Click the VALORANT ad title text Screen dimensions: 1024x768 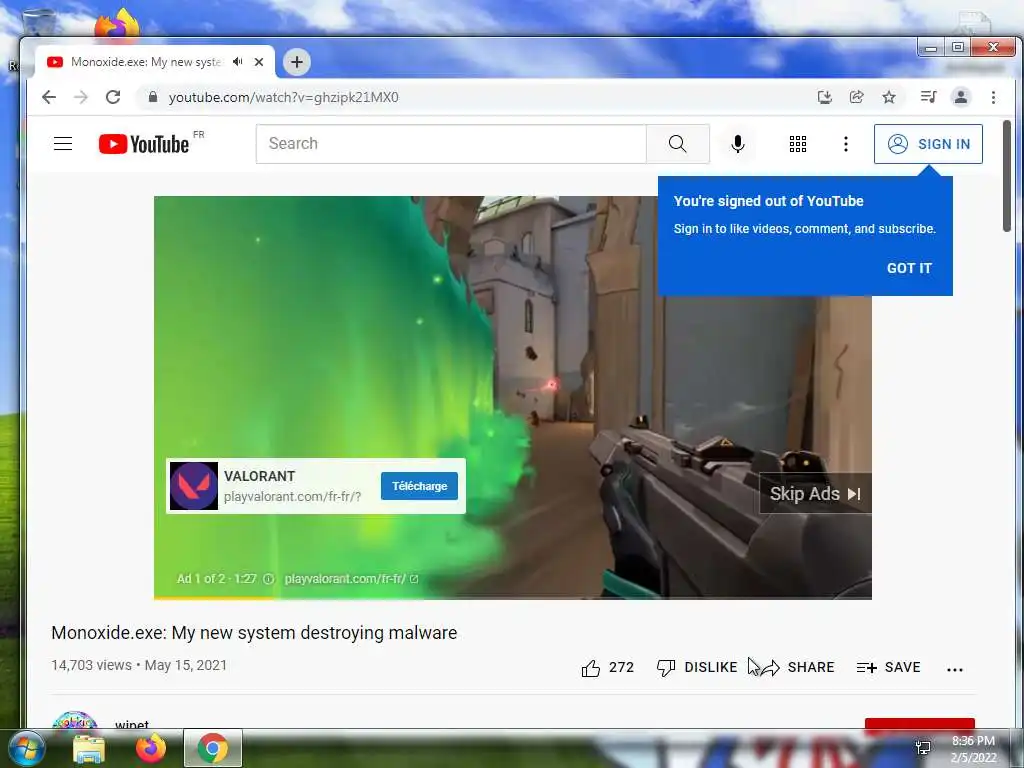[x=259, y=476]
